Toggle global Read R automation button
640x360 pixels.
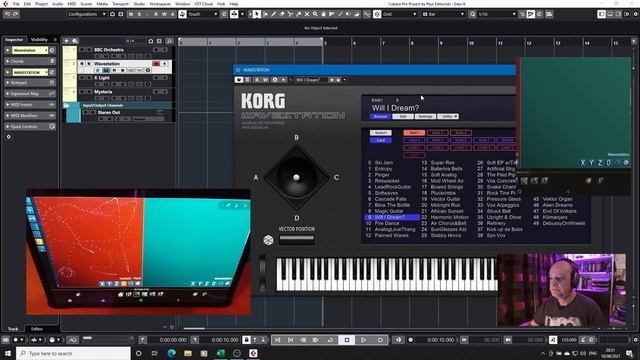156,14
